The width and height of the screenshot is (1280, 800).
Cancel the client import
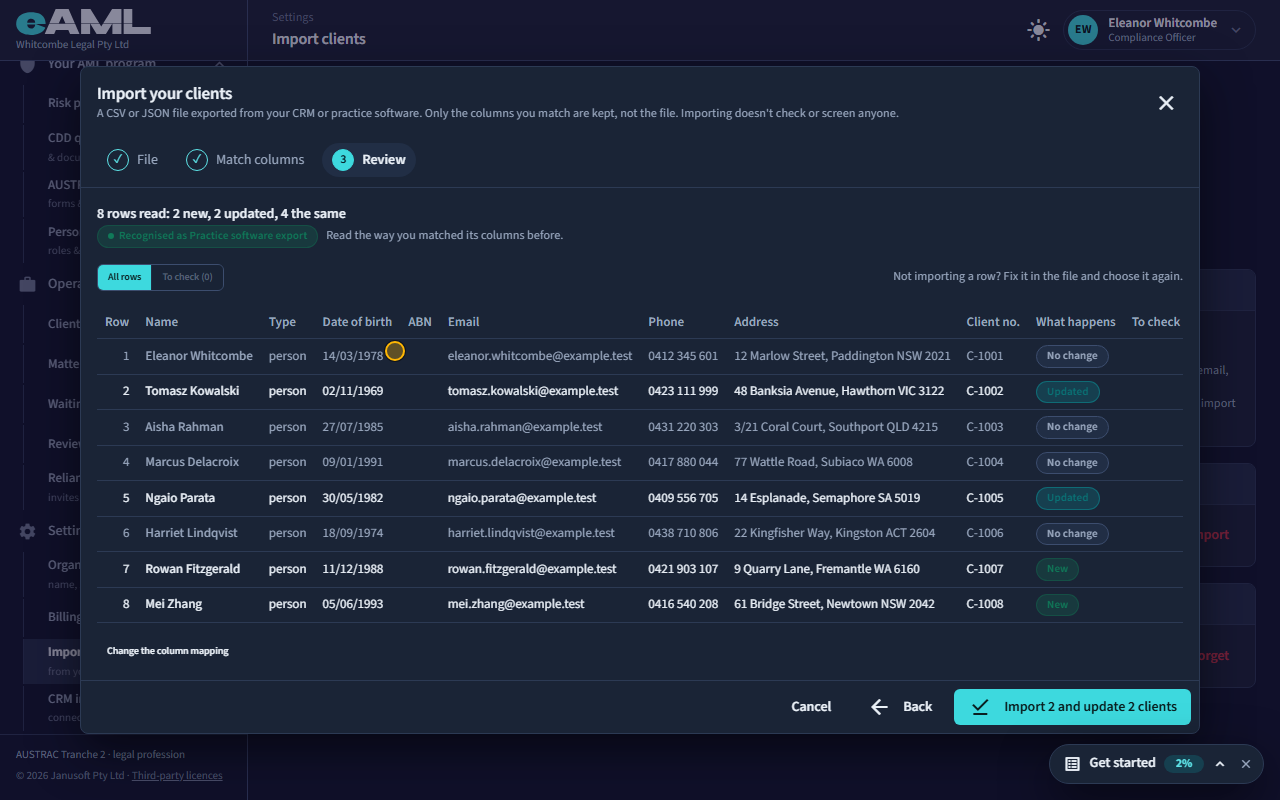point(811,706)
